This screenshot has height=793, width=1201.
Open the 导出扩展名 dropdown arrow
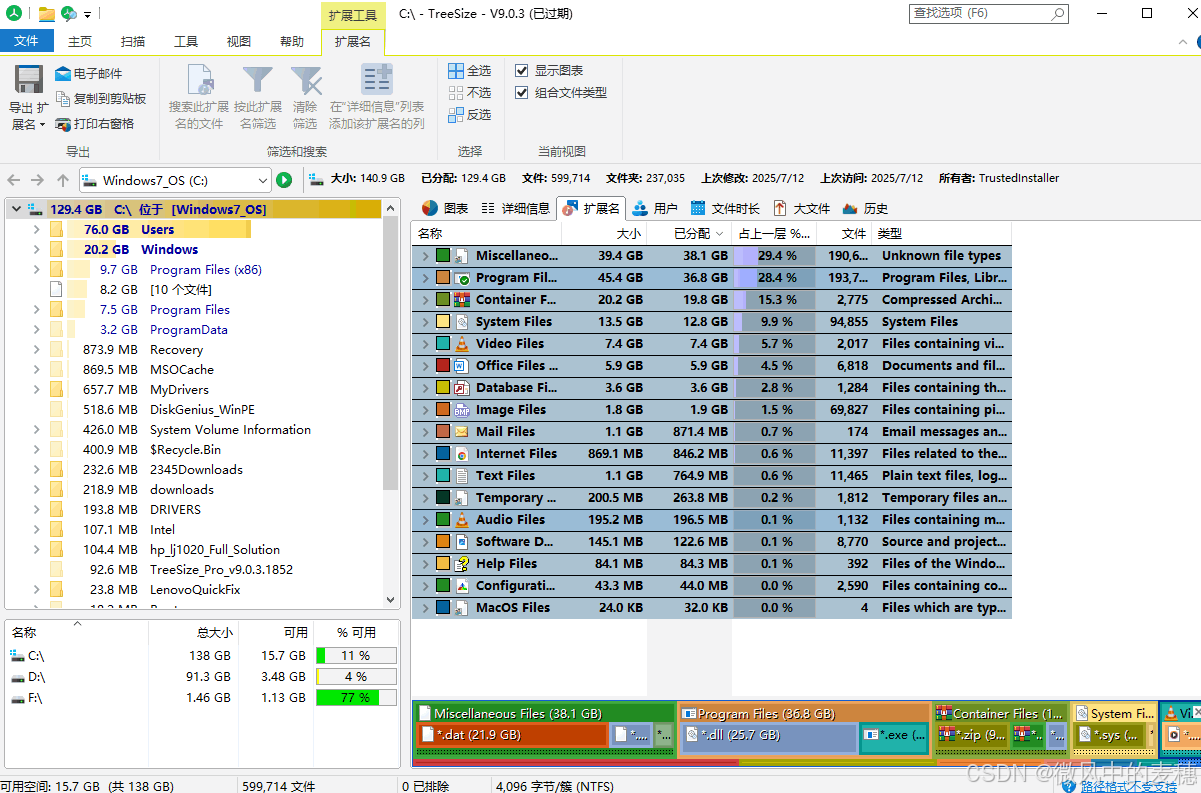(43, 125)
